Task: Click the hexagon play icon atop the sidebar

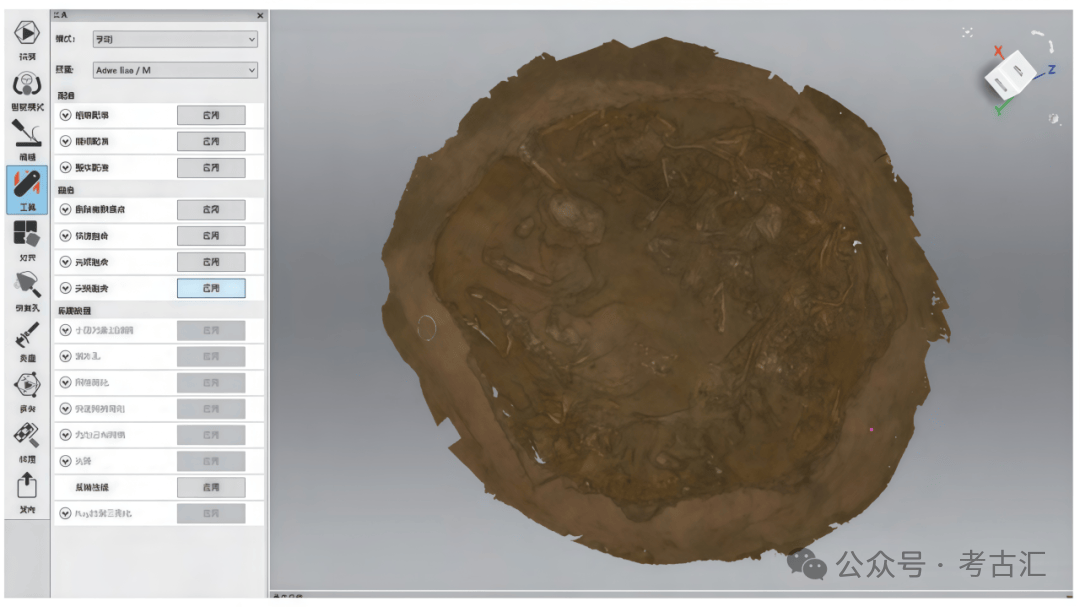Action: [26, 32]
